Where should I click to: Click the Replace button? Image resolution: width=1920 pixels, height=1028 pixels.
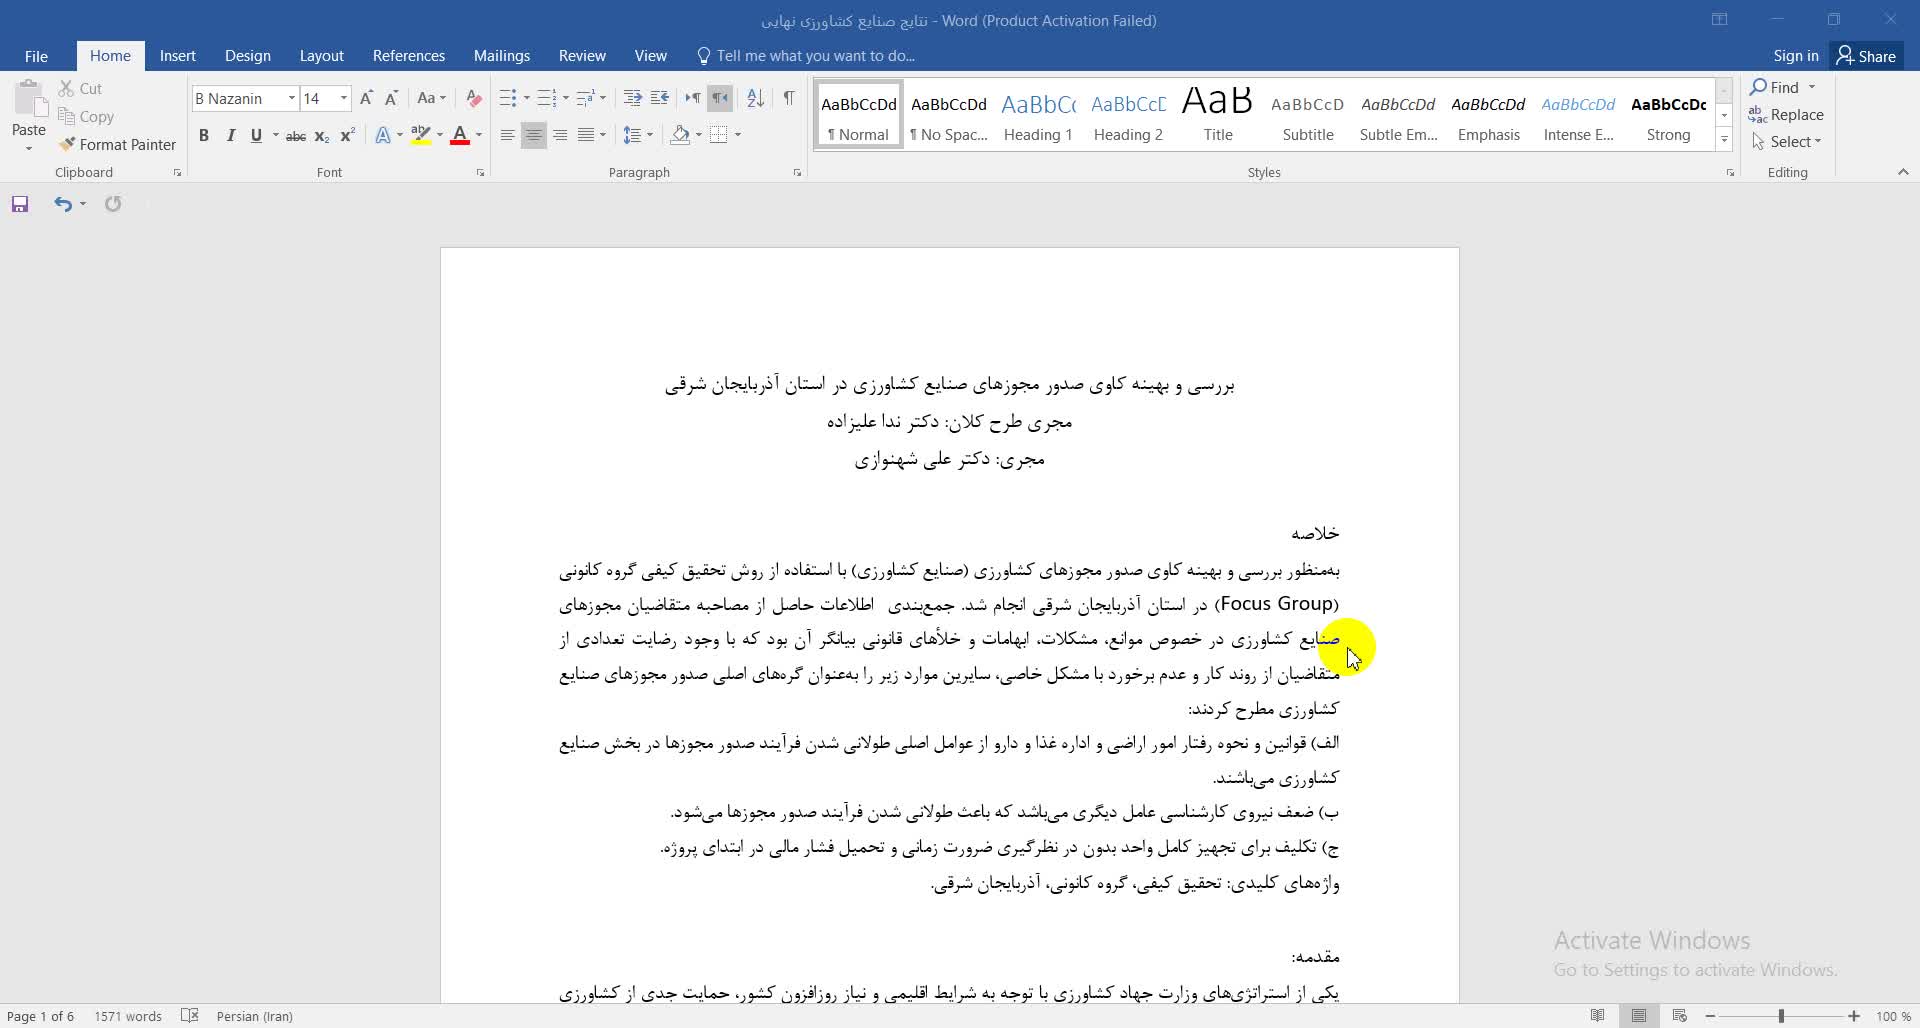pyautogui.click(x=1786, y=115)
